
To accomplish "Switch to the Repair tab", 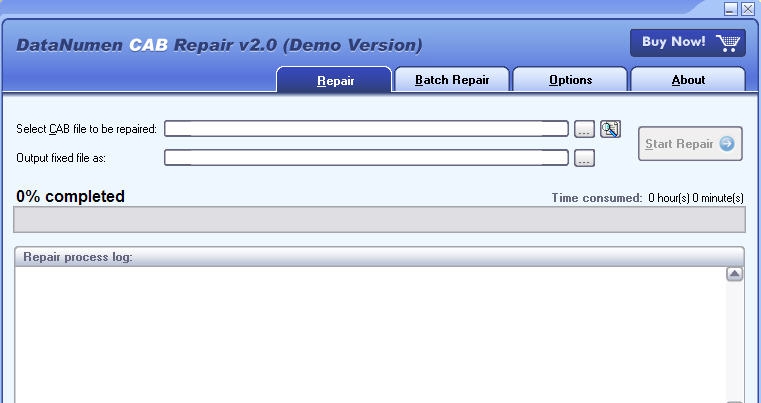I will coord(334,80).
